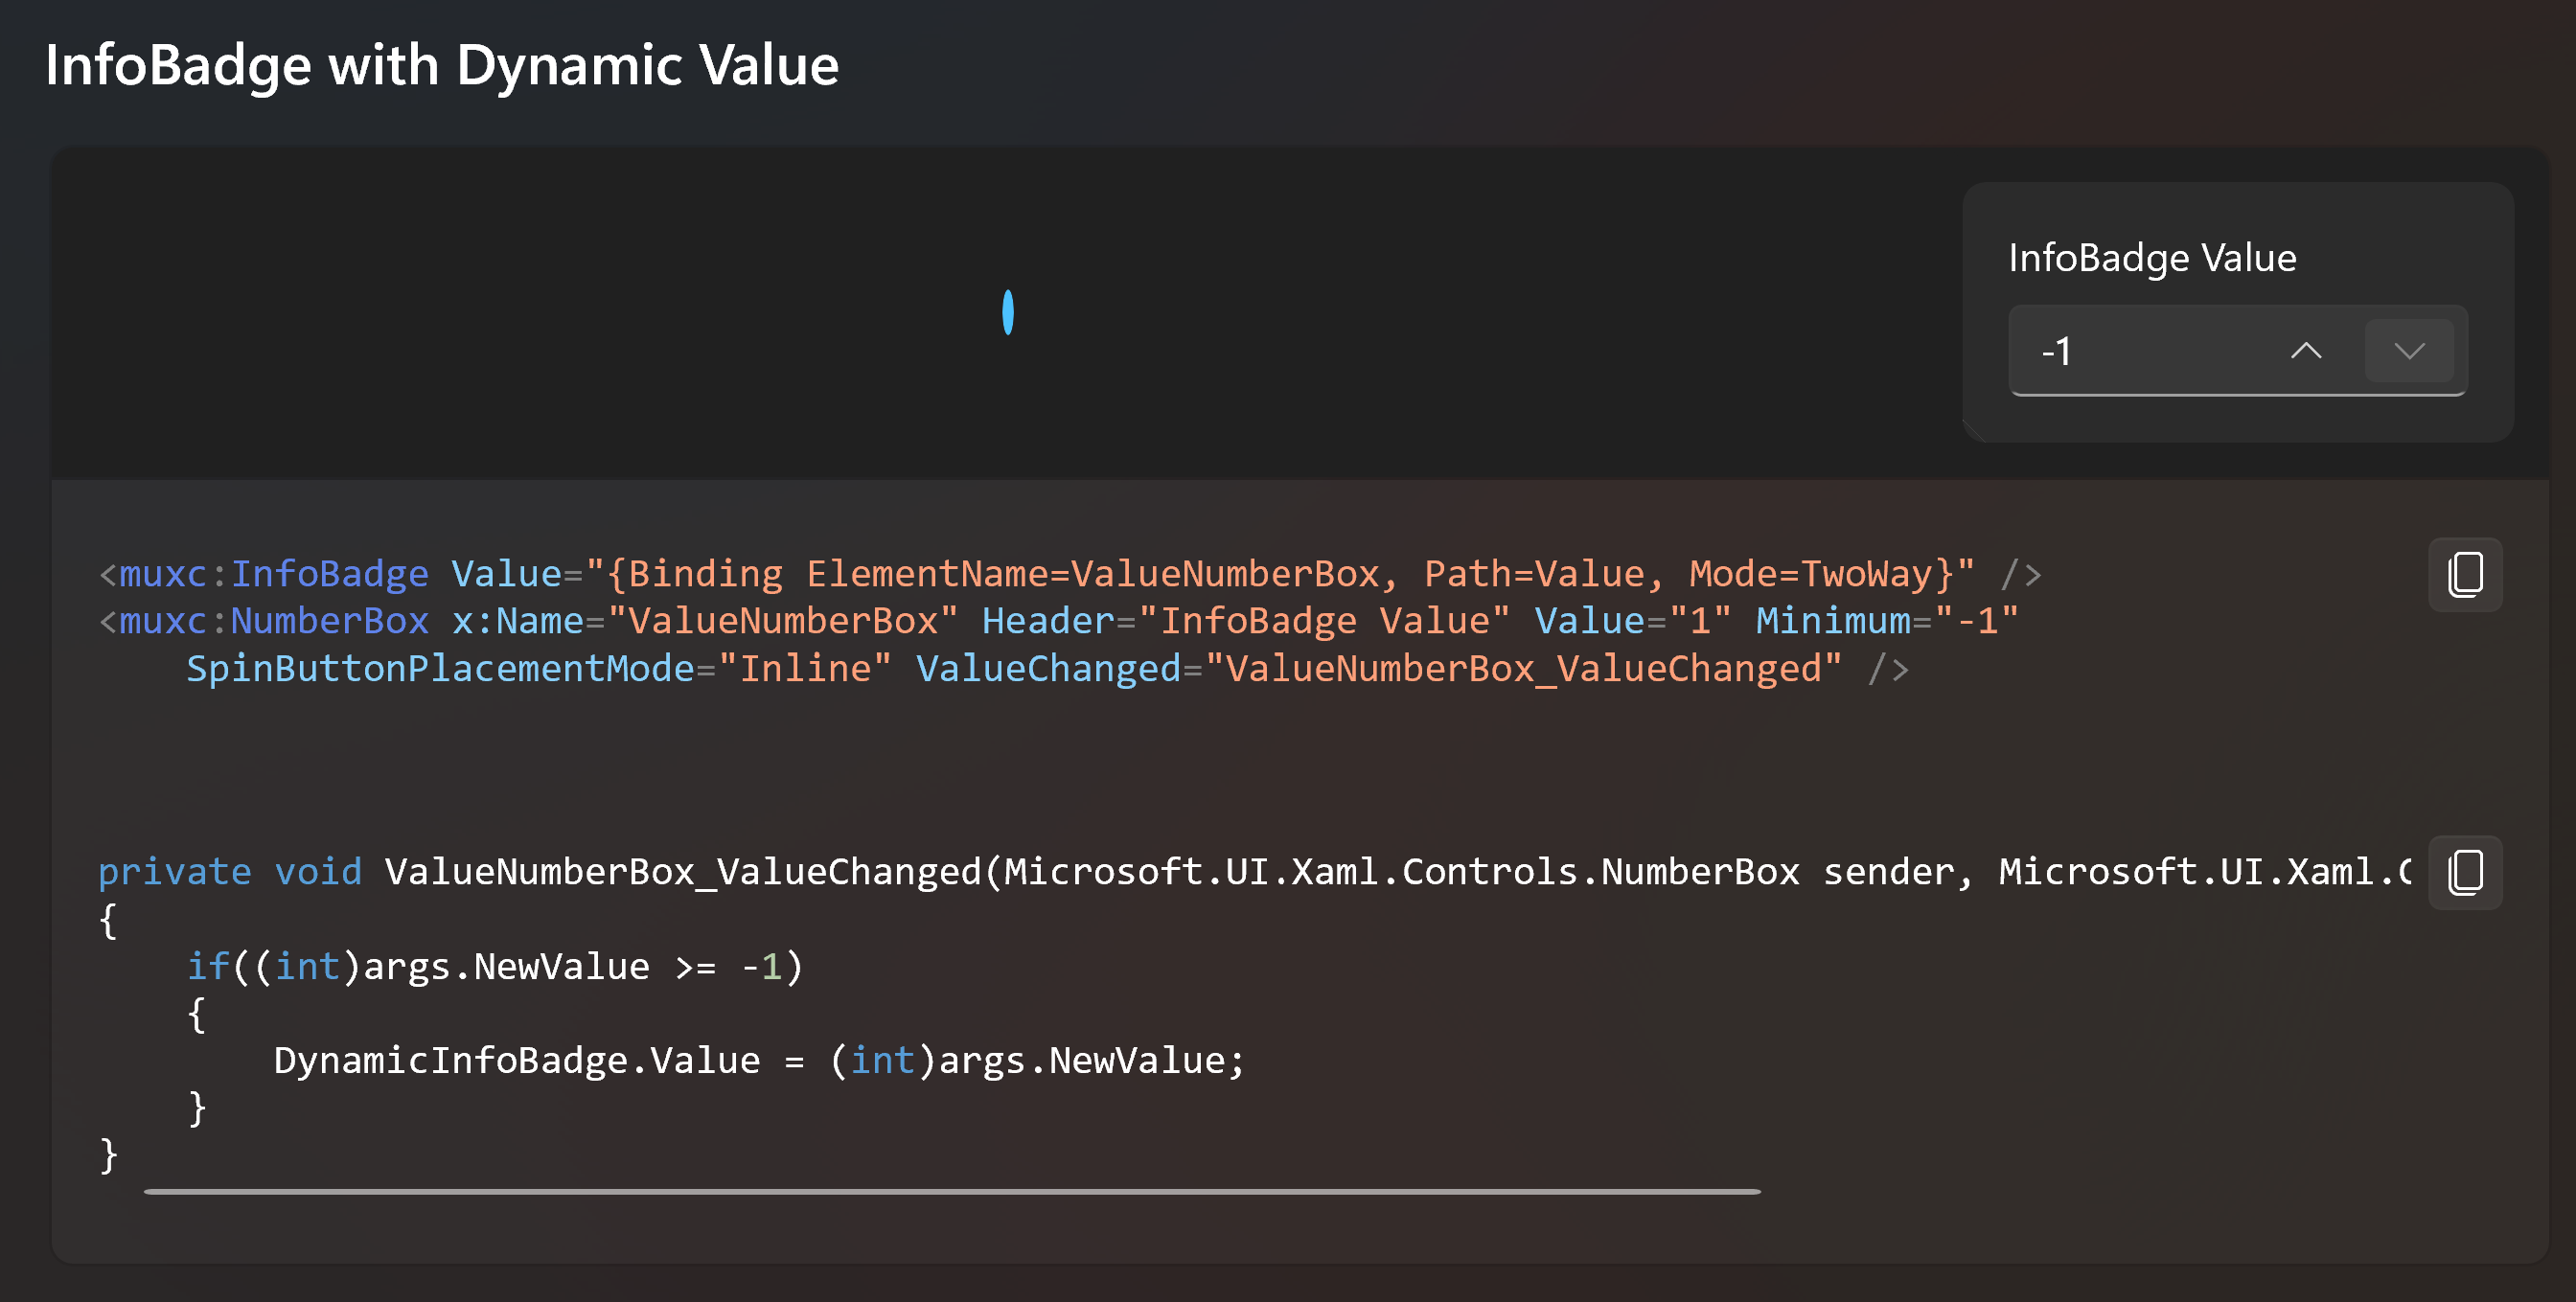Click the InfoBadge Value header label

(2153, 257)
